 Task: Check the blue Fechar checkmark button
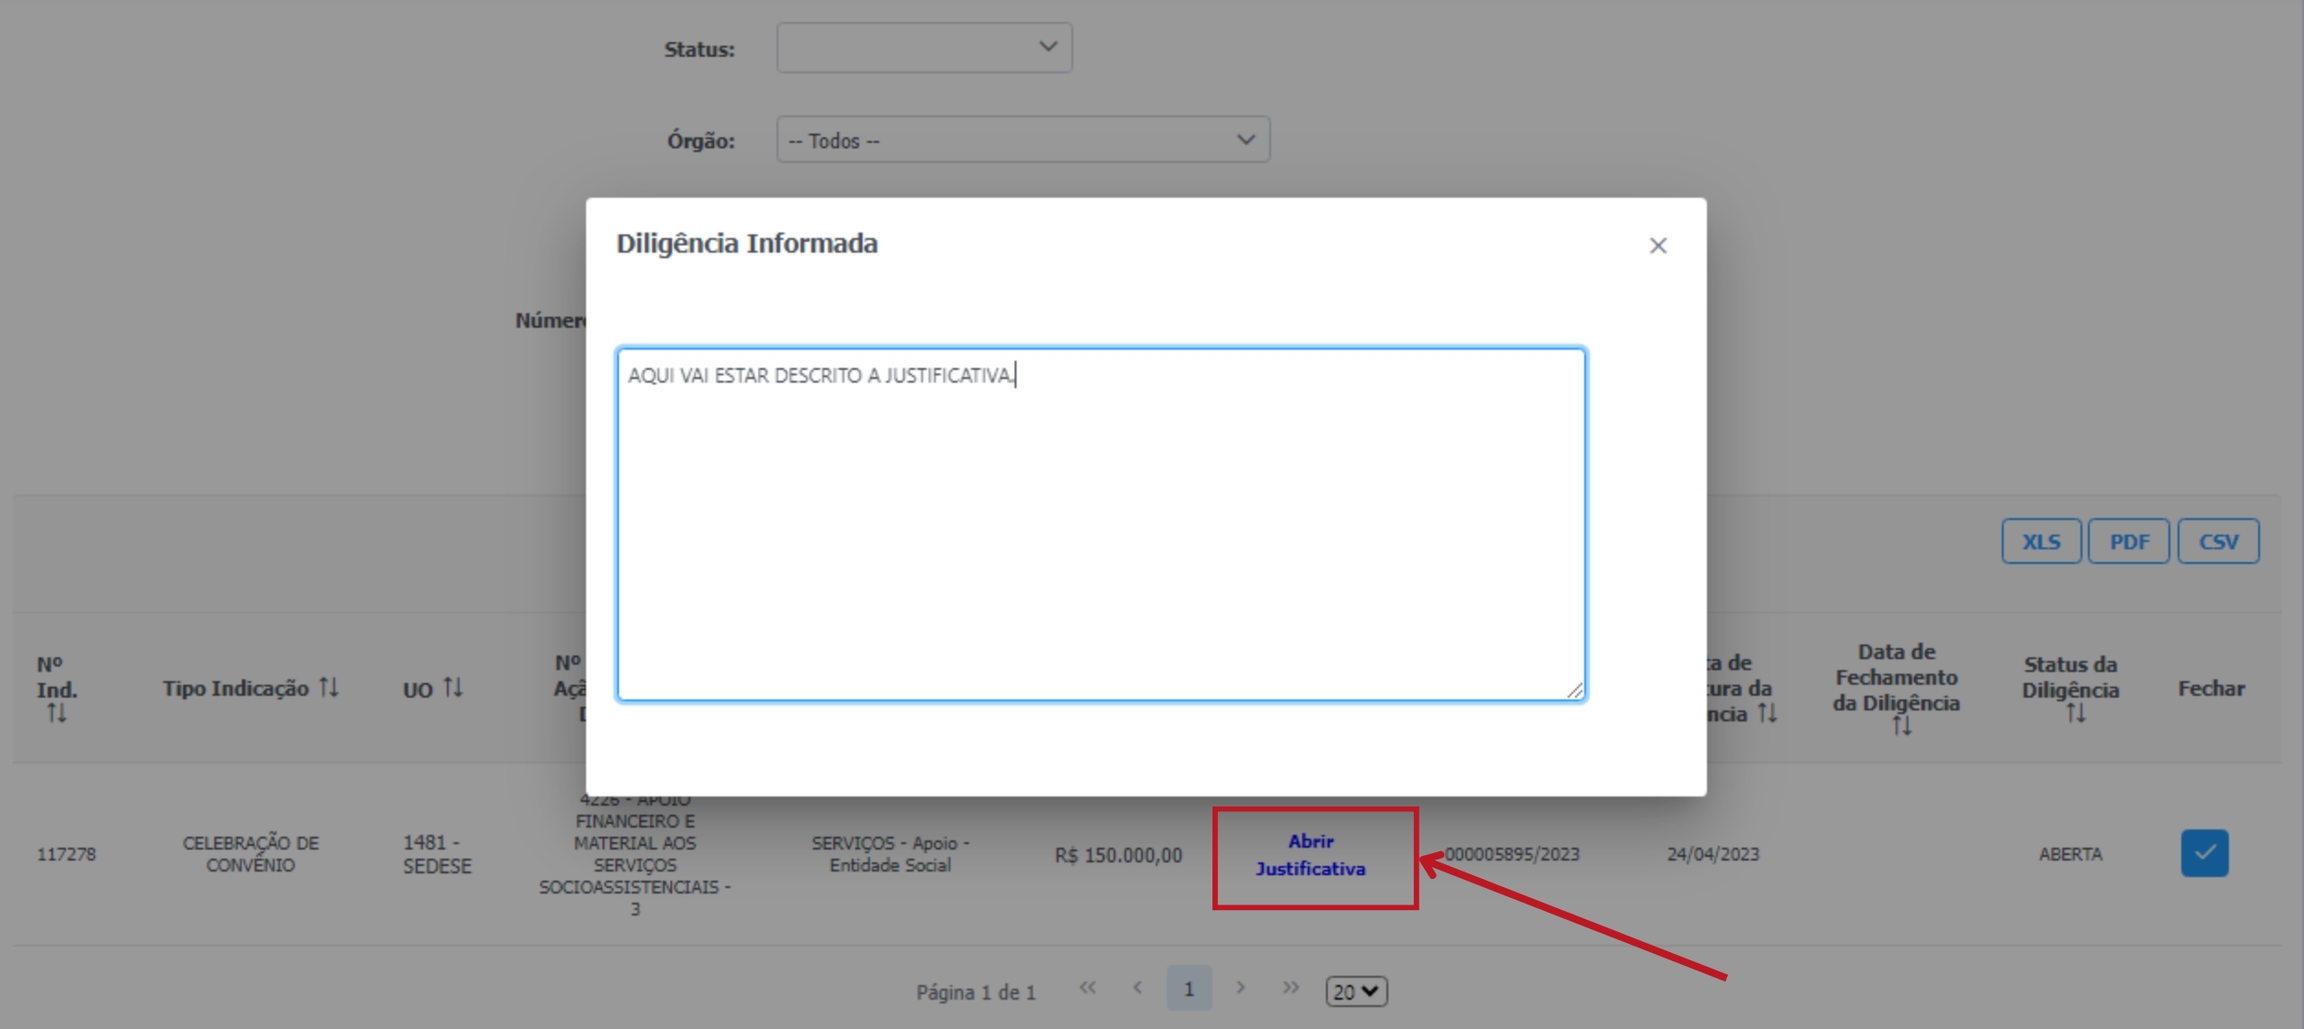tap(2204, 853)
